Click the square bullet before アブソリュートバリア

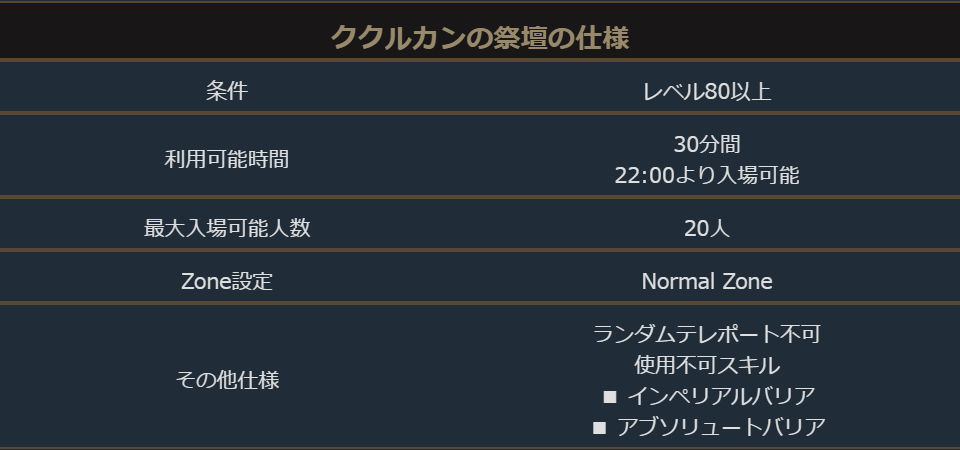600,428
